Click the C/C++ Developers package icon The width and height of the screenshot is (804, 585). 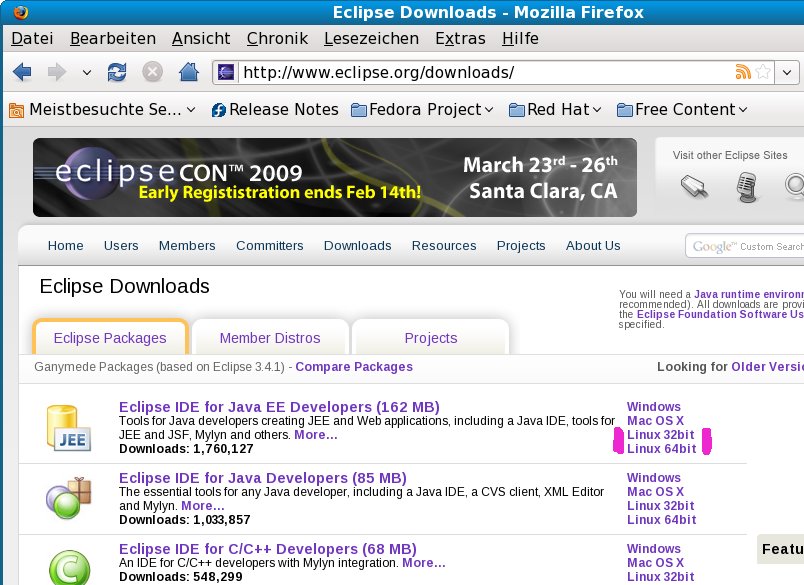pos(68,564)
